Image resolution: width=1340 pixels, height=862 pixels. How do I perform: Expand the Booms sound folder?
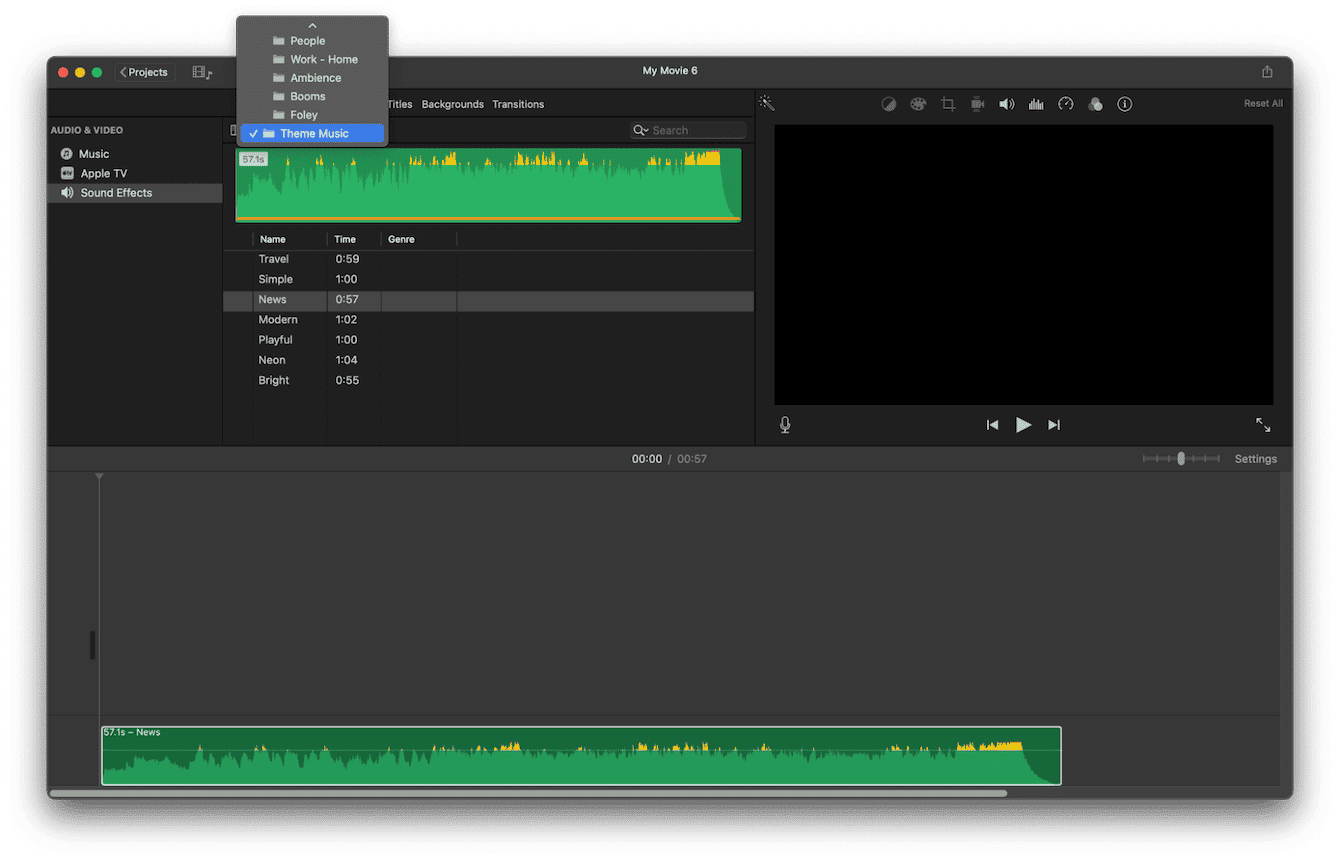click(x=308, y=96)
